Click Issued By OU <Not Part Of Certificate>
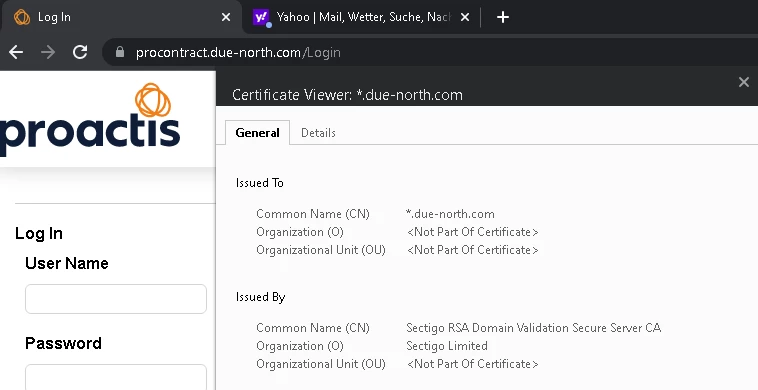The height and width of the screenshot is (390, 758). (x=473, y=364)
